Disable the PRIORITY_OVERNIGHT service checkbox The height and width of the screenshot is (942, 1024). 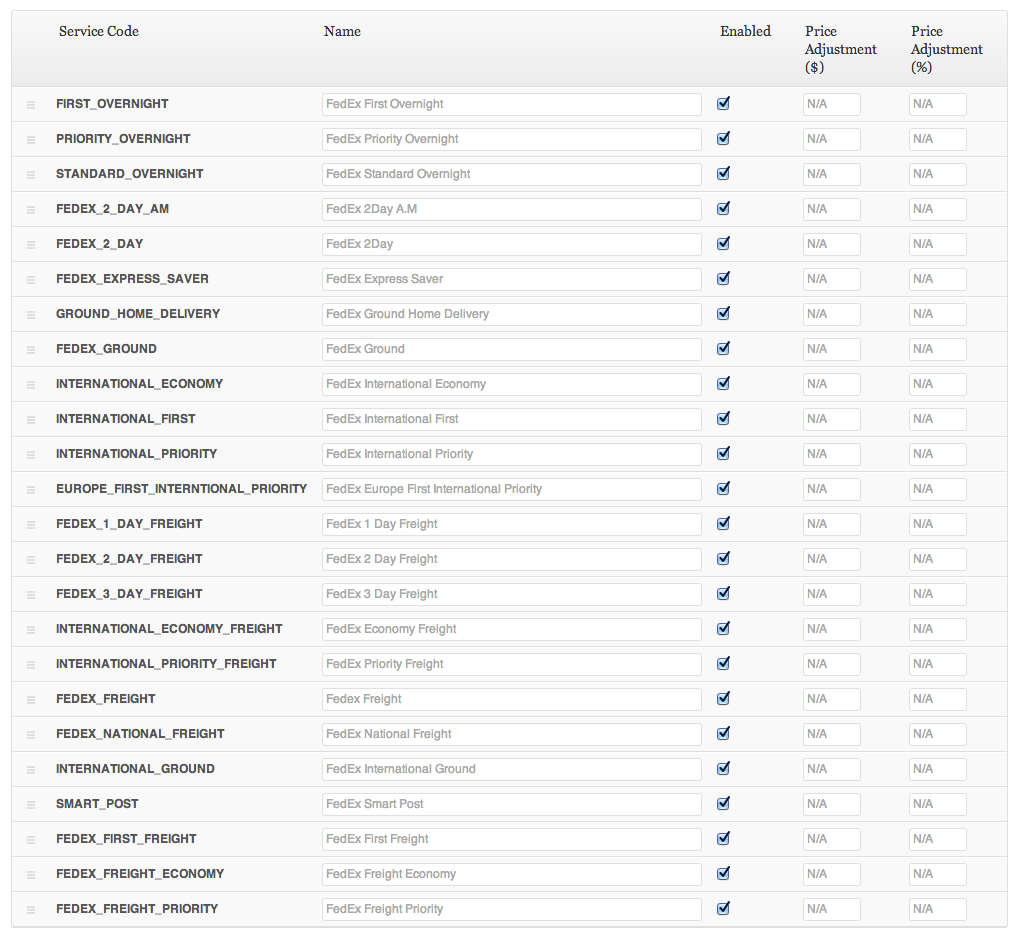coord(723,138)
